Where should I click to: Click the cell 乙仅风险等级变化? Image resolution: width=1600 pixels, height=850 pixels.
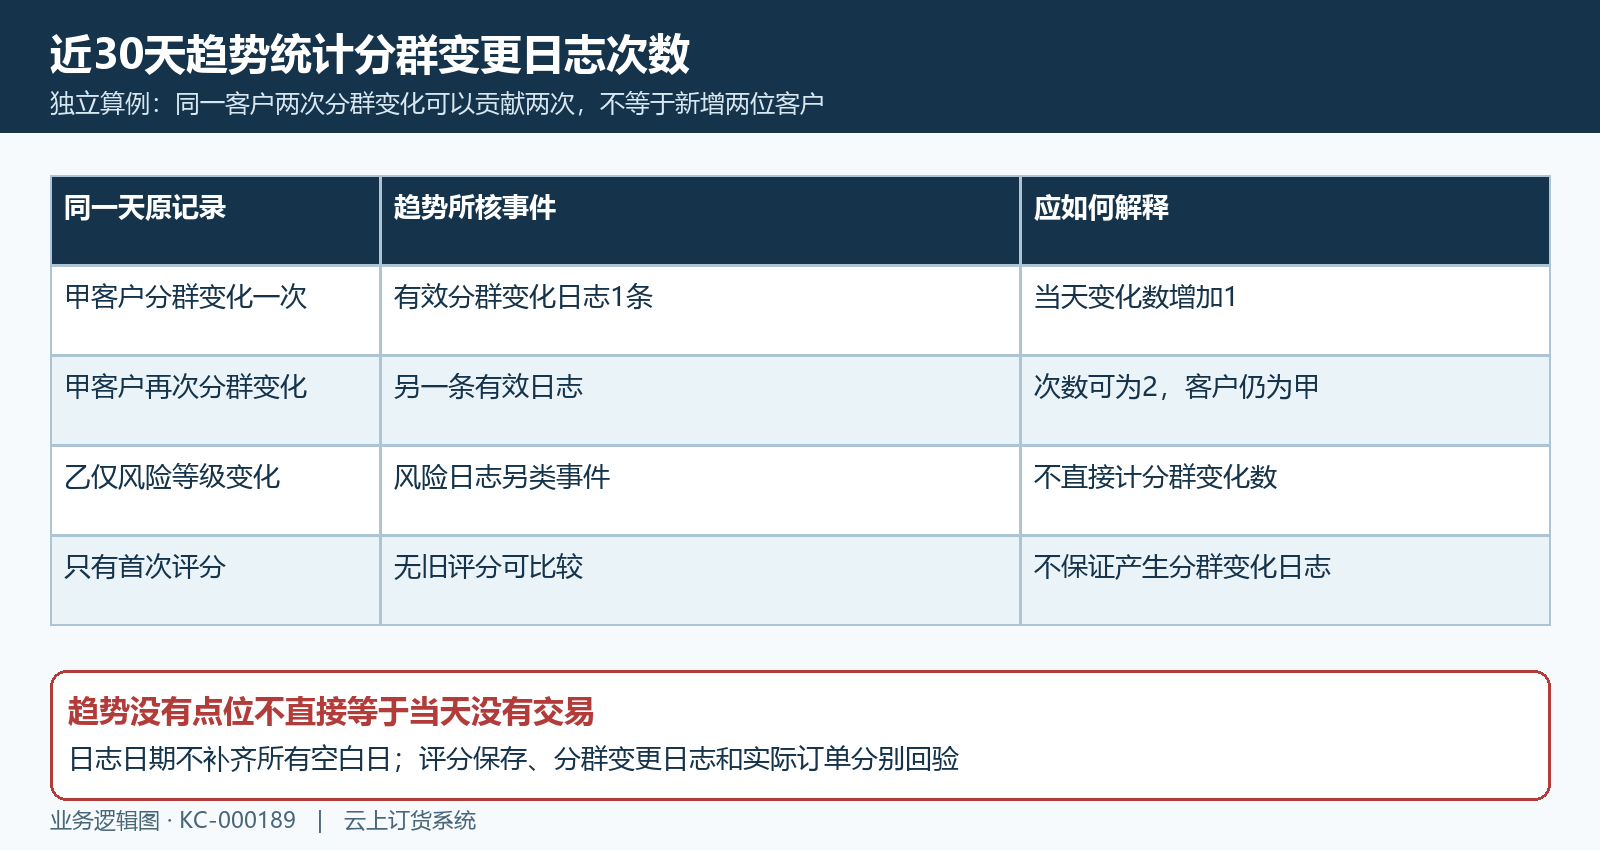[x=216, y=490]
